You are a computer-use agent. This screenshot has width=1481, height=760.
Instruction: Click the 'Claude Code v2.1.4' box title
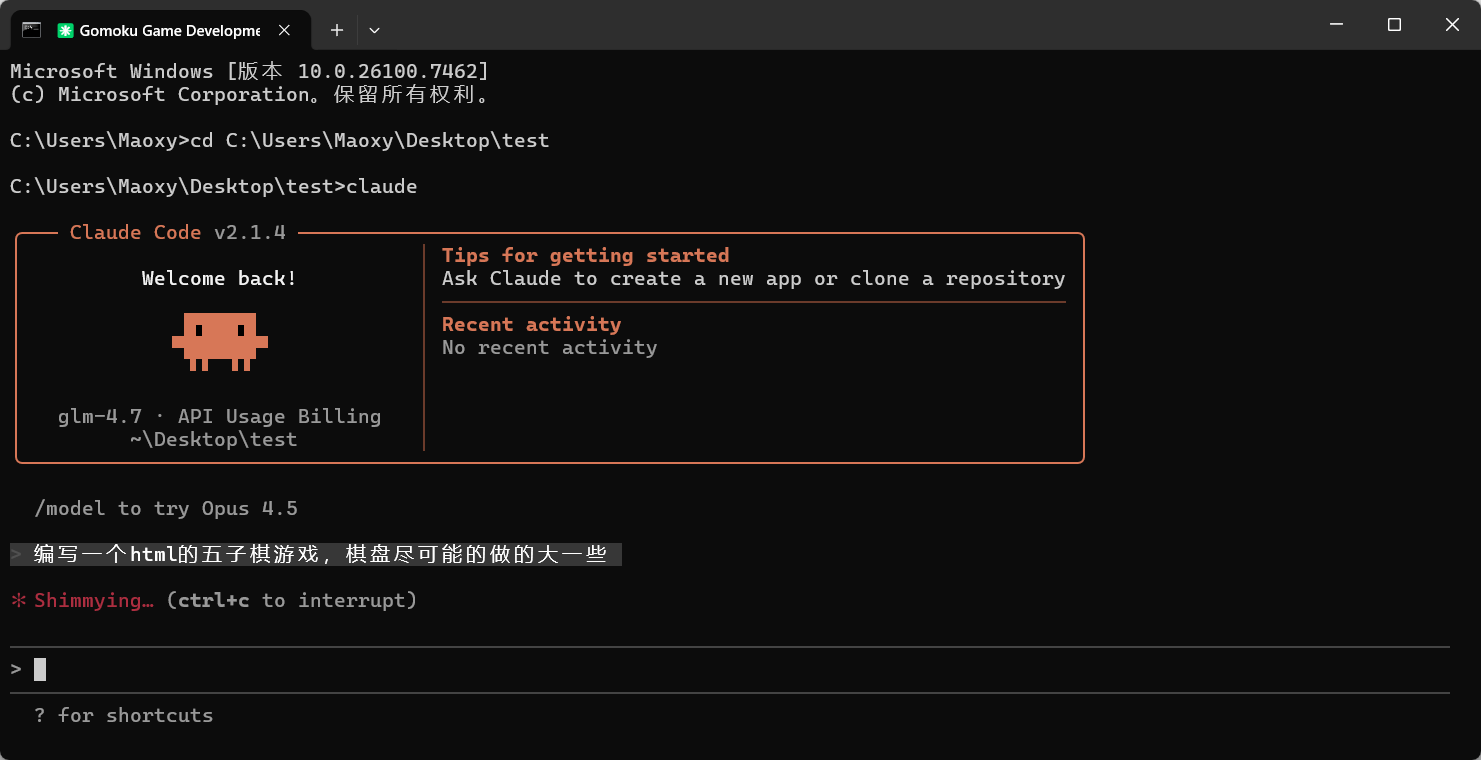(178, 232)
